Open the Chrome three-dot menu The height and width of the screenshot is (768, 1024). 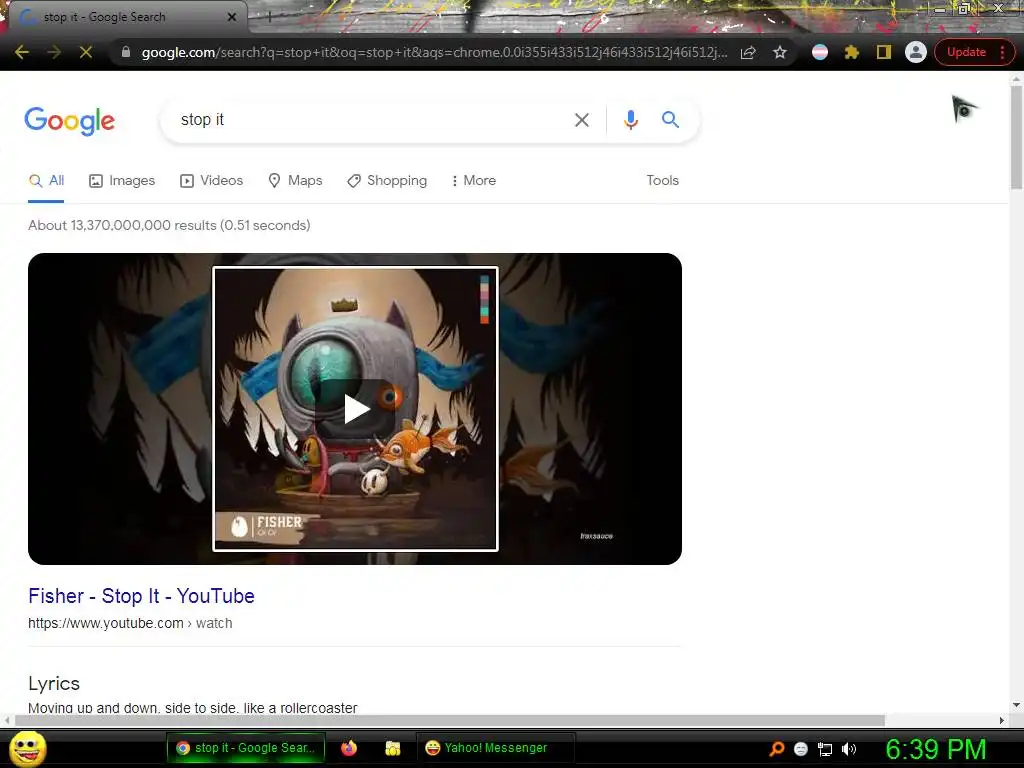coord(1002,52)
